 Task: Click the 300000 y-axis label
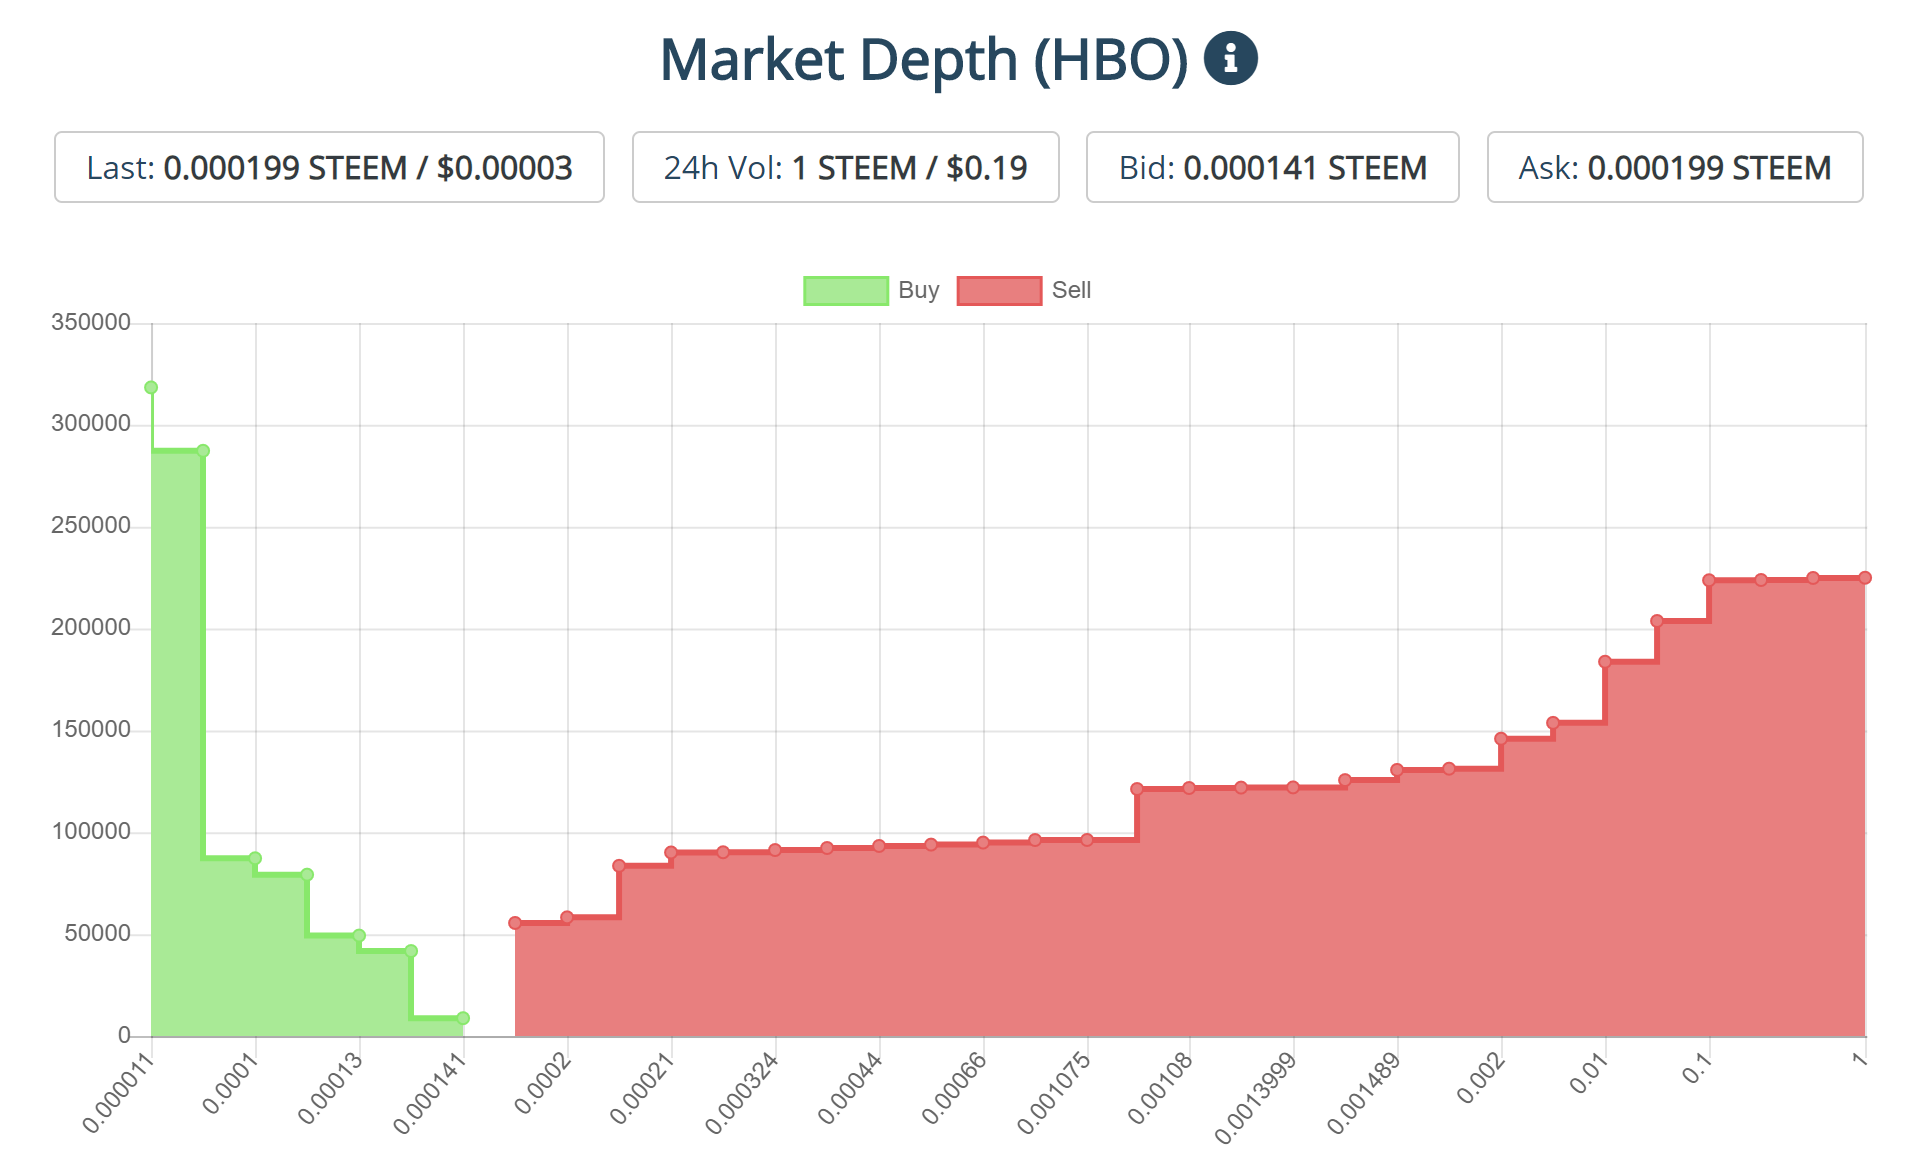click(x=91, y=424)
